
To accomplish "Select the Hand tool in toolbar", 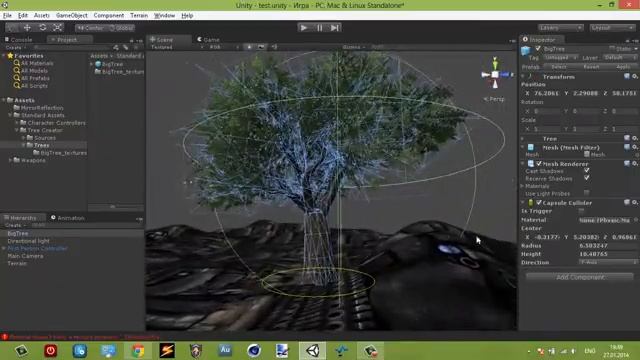I will 12,28.
